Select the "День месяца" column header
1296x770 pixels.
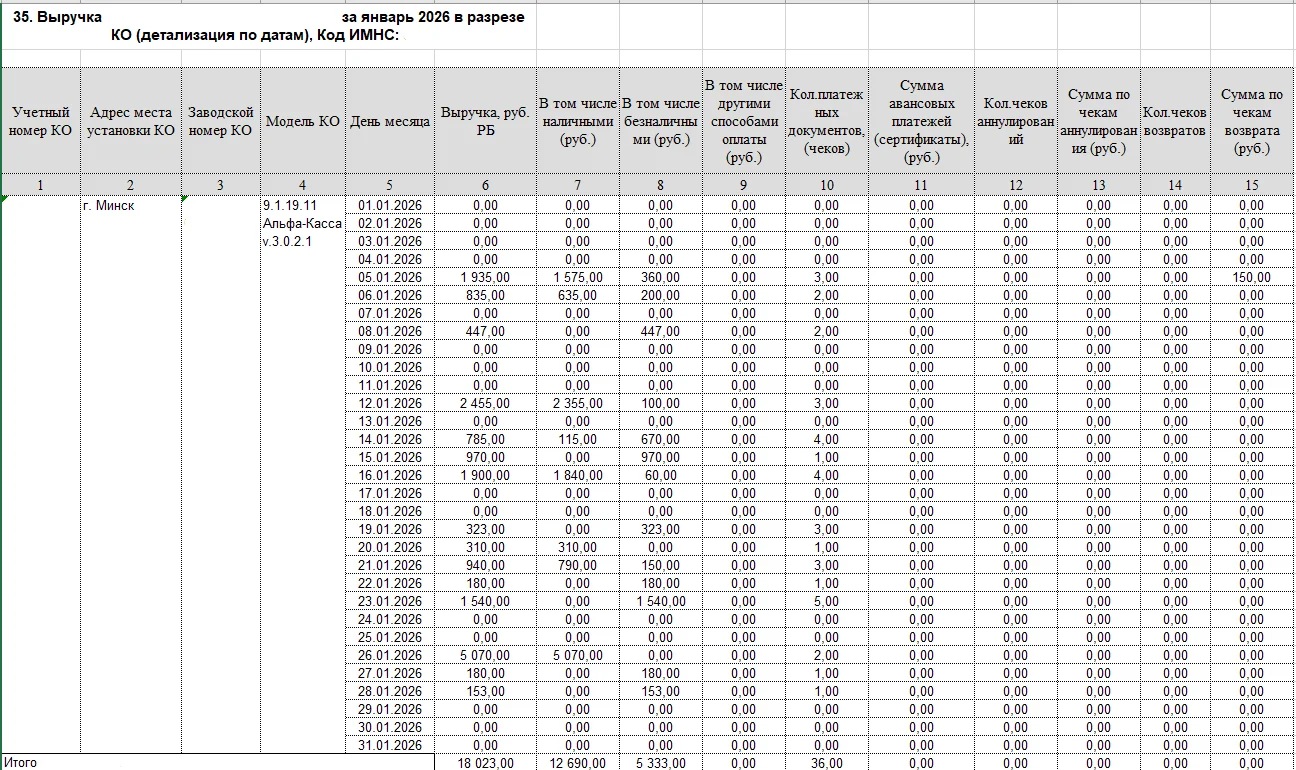pos(390,121)
